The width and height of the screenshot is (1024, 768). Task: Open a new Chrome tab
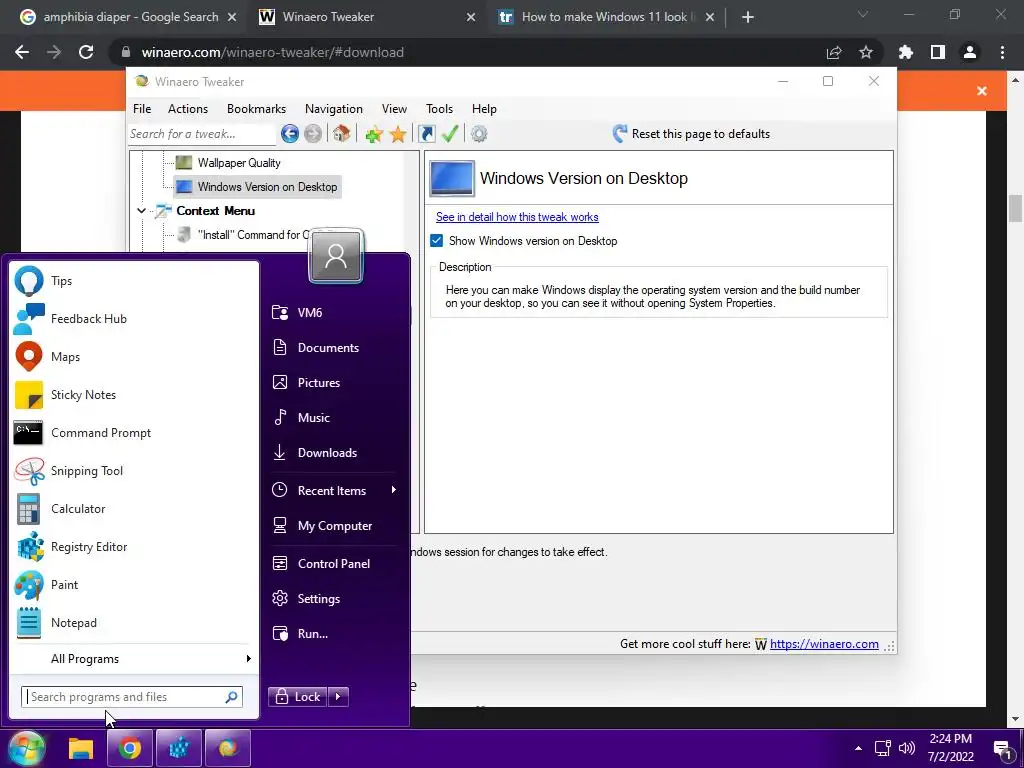click(x=748, y=17)
